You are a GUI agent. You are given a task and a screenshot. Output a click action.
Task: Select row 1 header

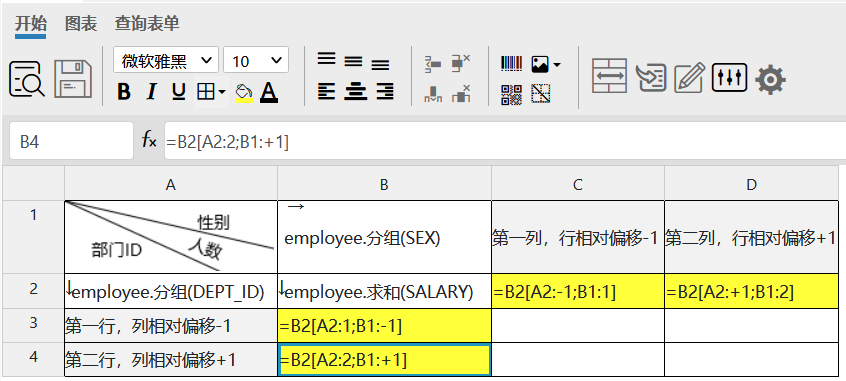33,237
